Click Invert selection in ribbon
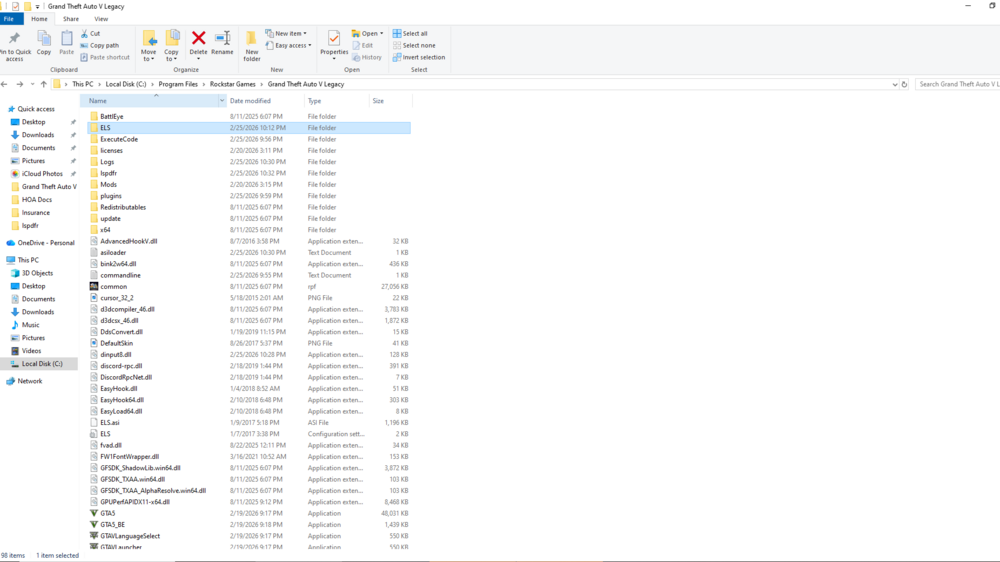This screenshot has width=1000, height=562. pyautogui.click(x=418, y=57)
